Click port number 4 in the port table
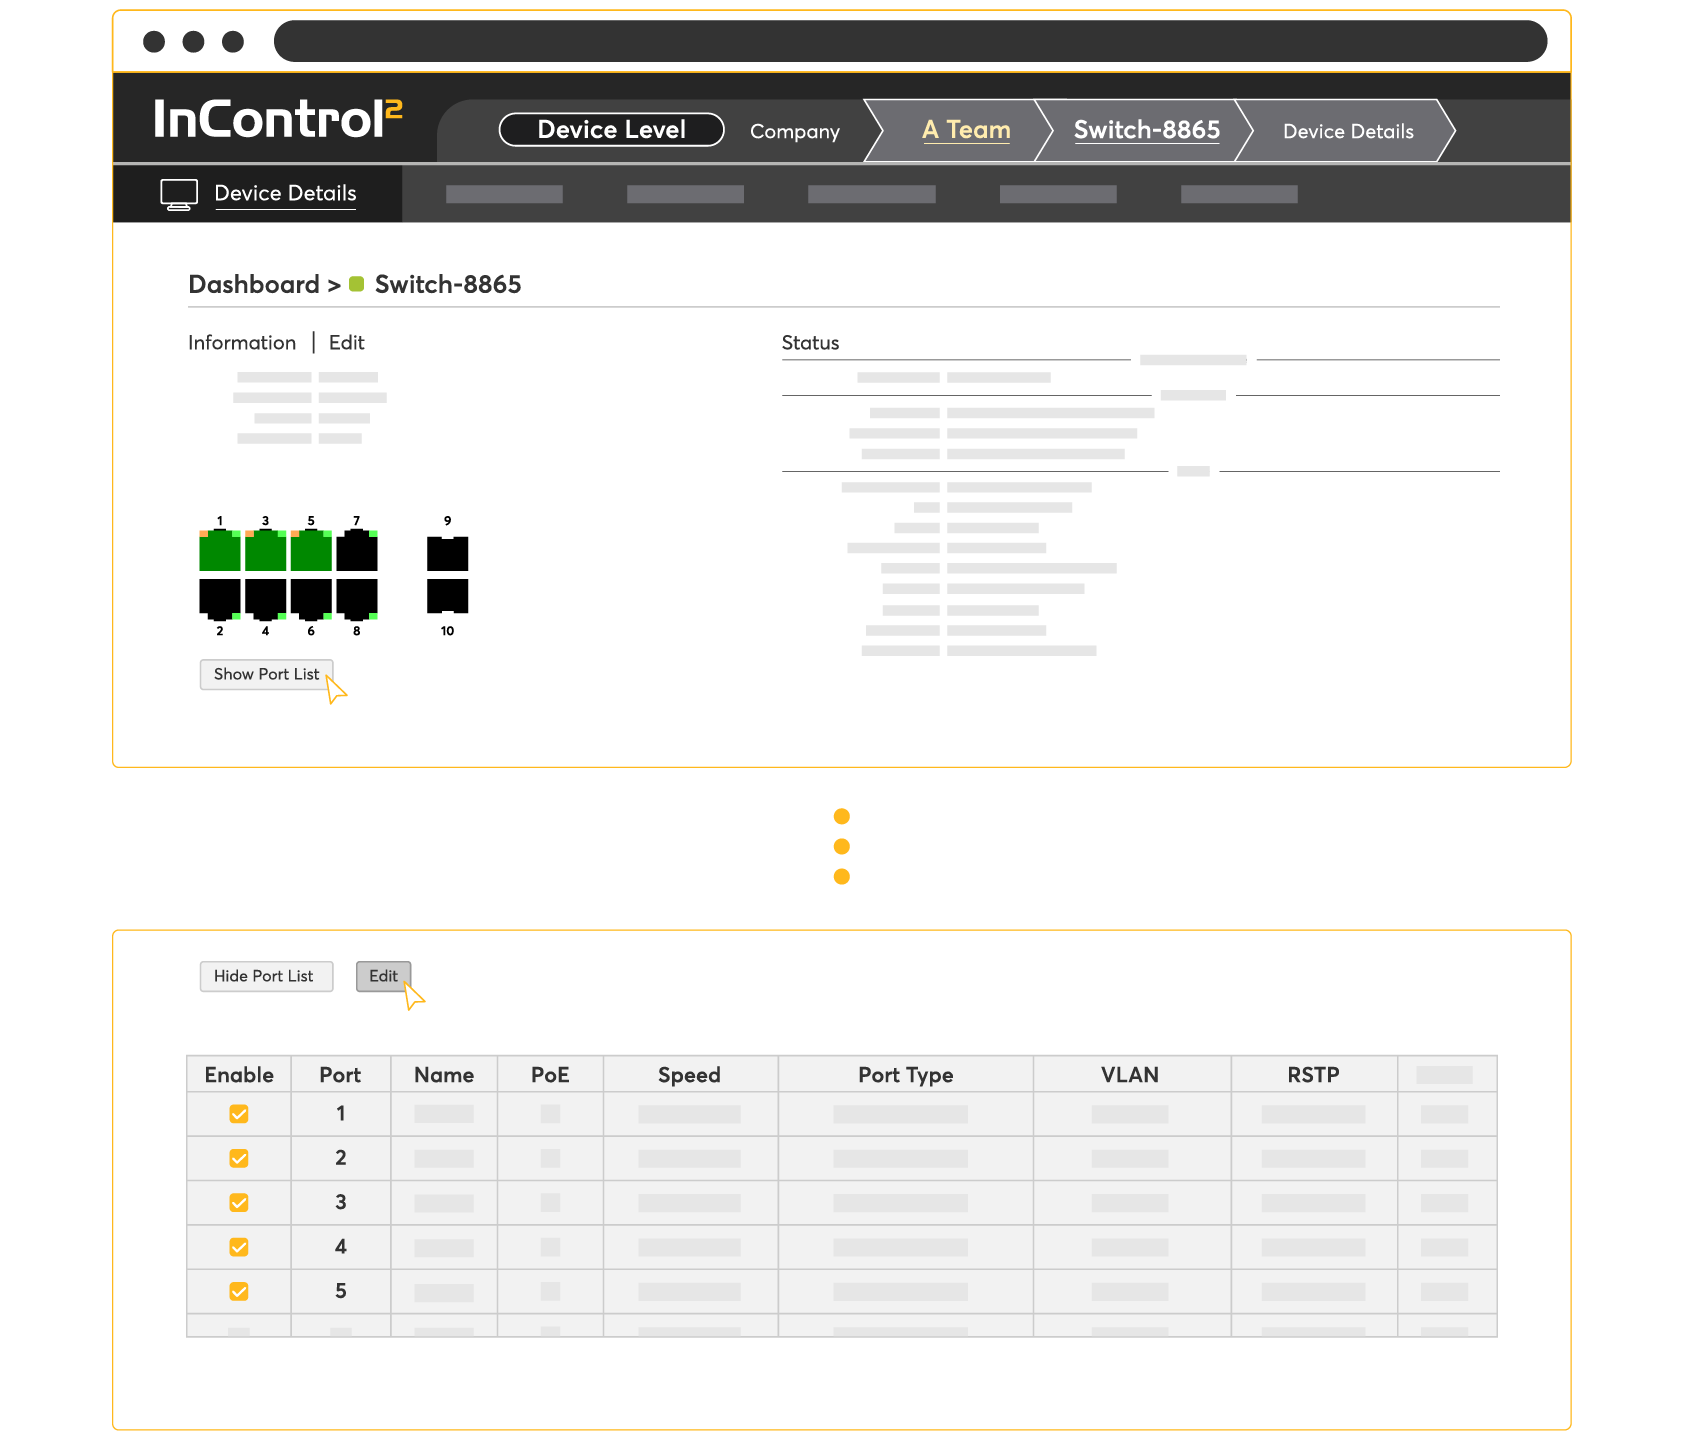The image size is (1684, 1446). (x=341, y=1247)
